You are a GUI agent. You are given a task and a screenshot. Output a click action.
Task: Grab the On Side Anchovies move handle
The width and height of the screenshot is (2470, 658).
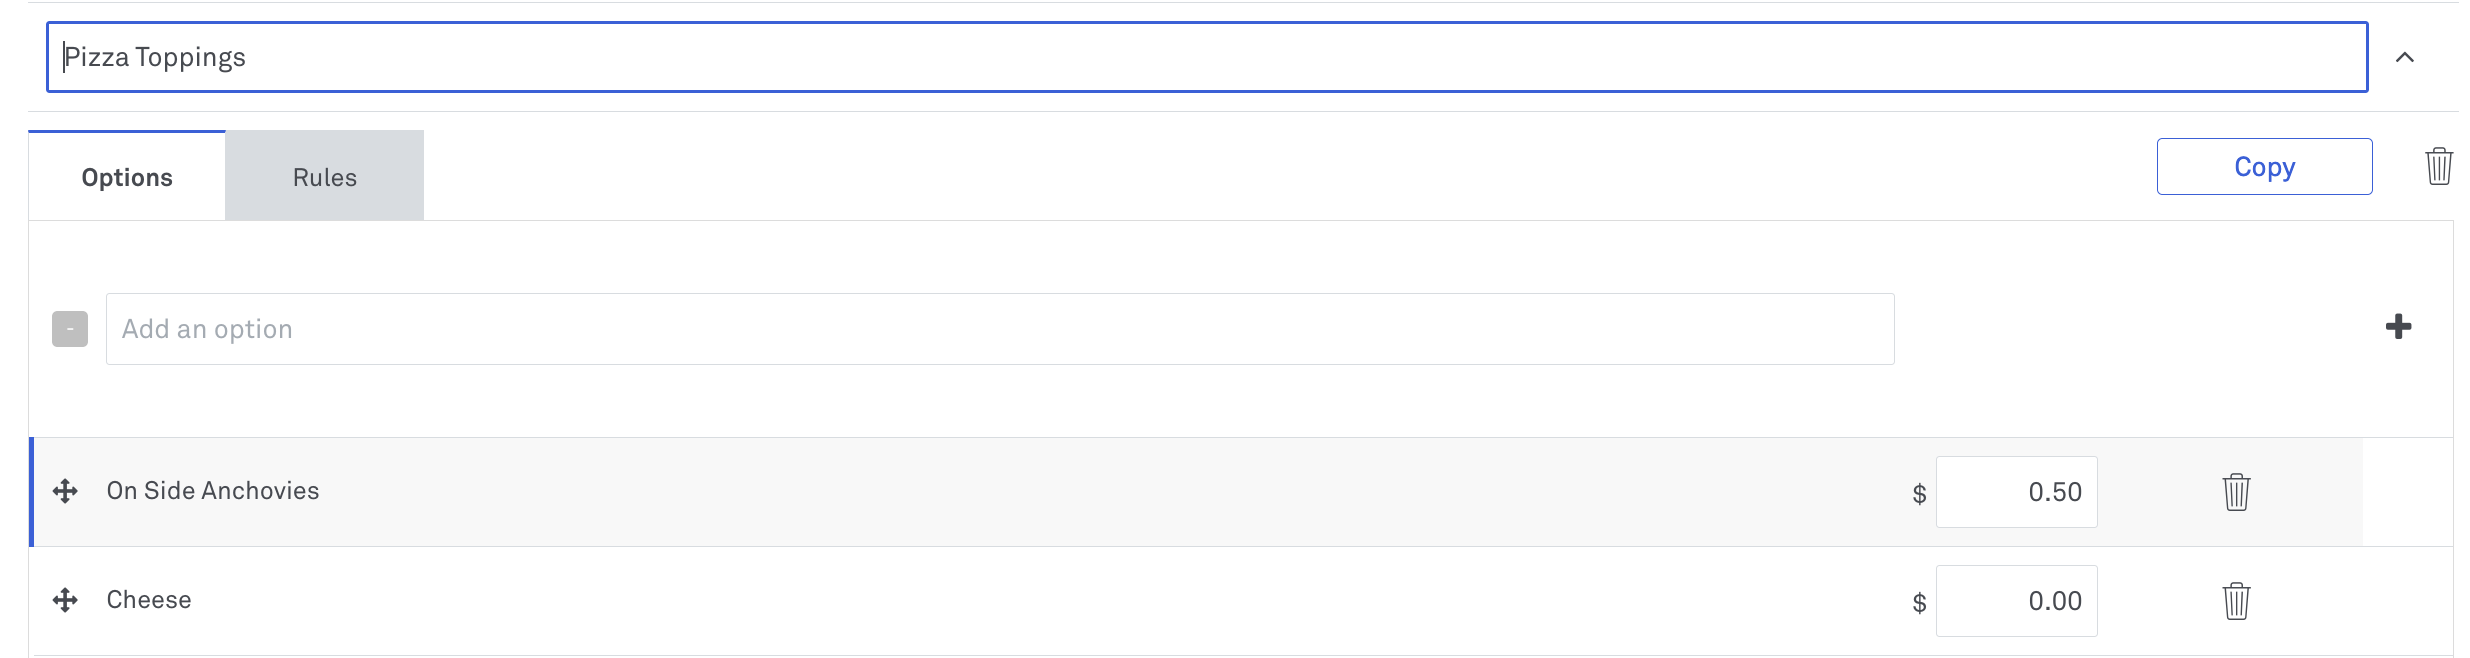coord(65,491)
